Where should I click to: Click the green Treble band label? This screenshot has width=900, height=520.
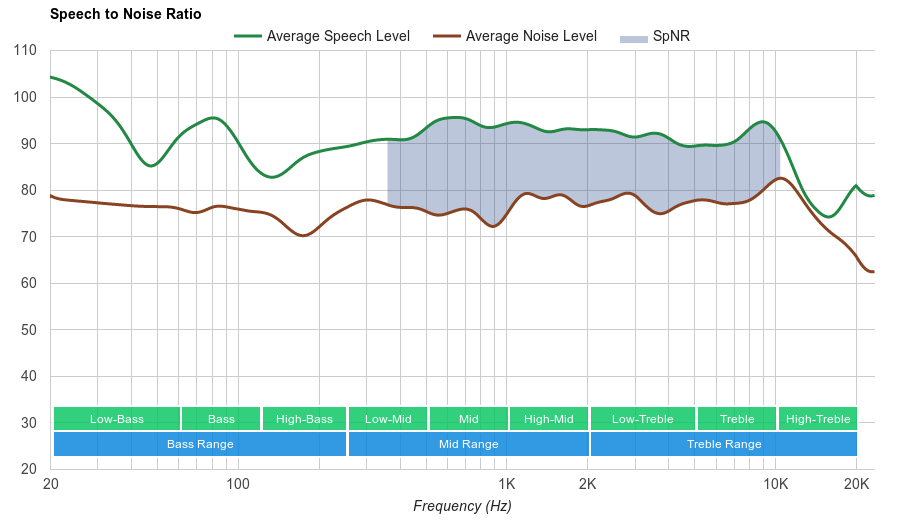737,419
